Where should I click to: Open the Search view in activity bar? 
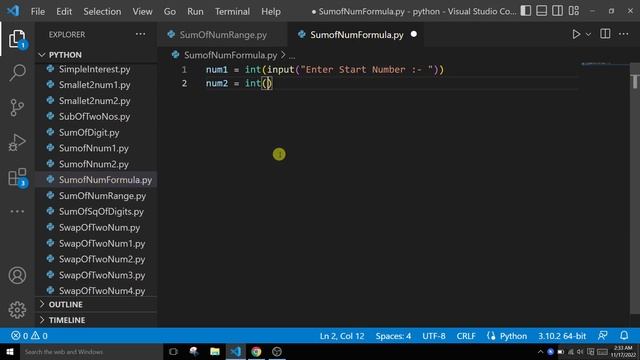click(x=17, y=73)
